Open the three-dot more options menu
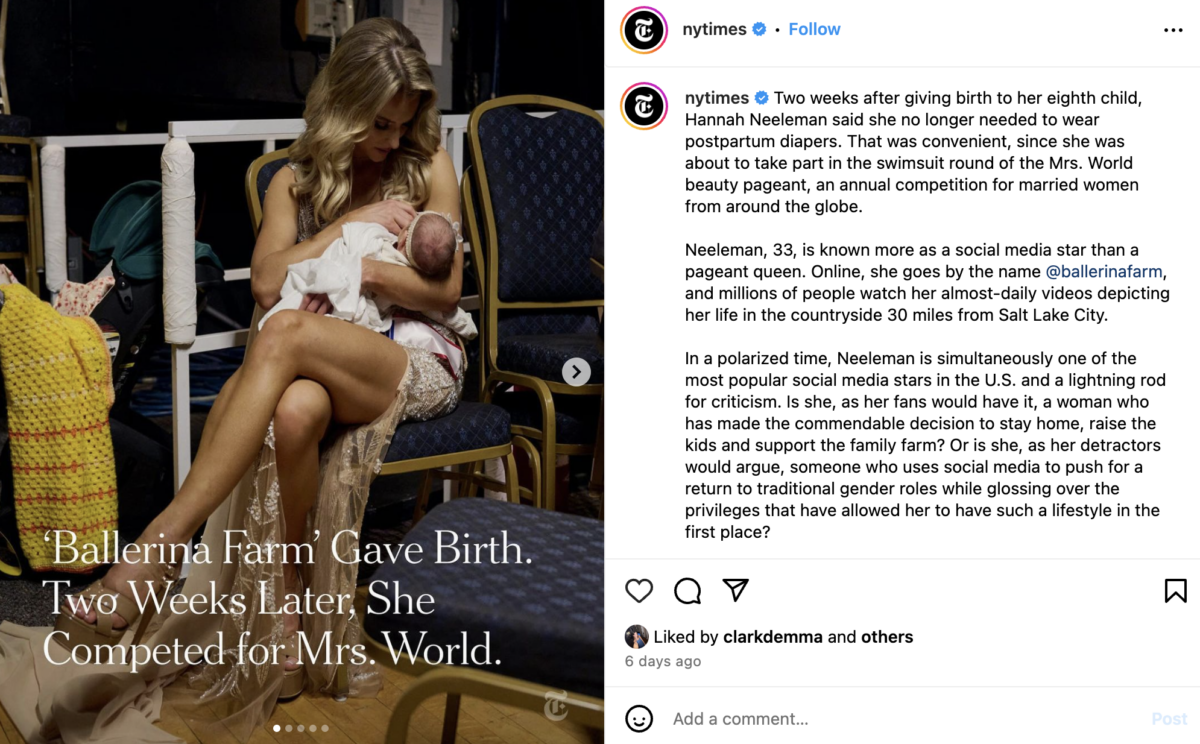The width and height of the screenshot is (1200, 744). point(1173,30)
